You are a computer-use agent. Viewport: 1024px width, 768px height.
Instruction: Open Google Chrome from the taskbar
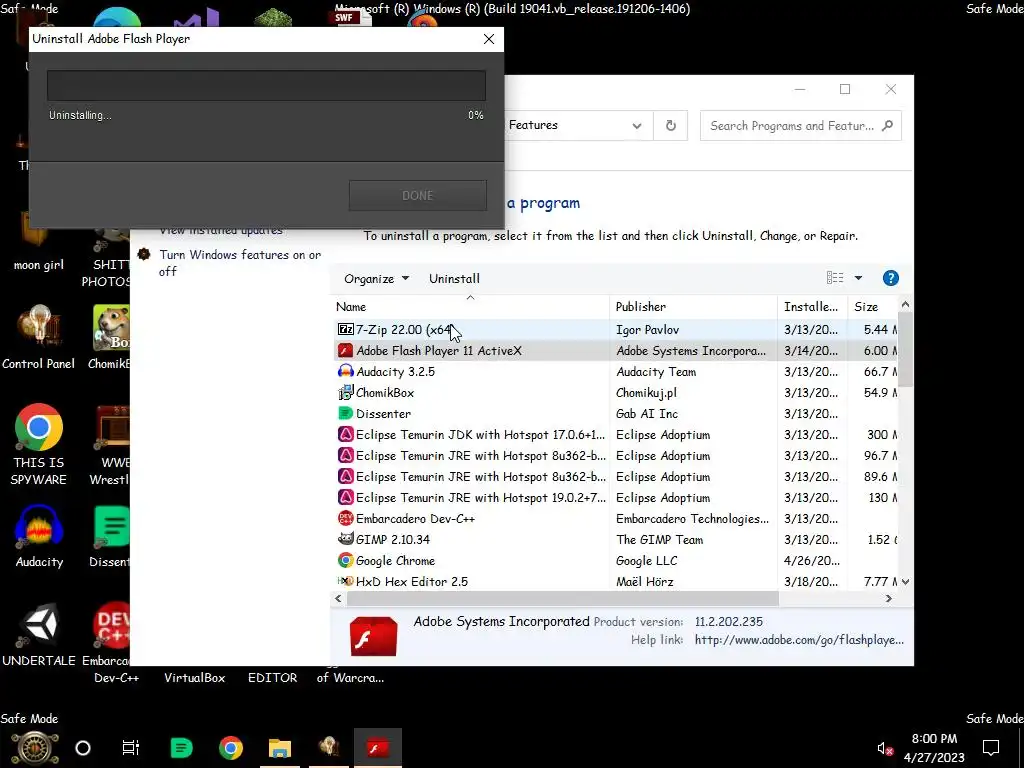point(231,748)
